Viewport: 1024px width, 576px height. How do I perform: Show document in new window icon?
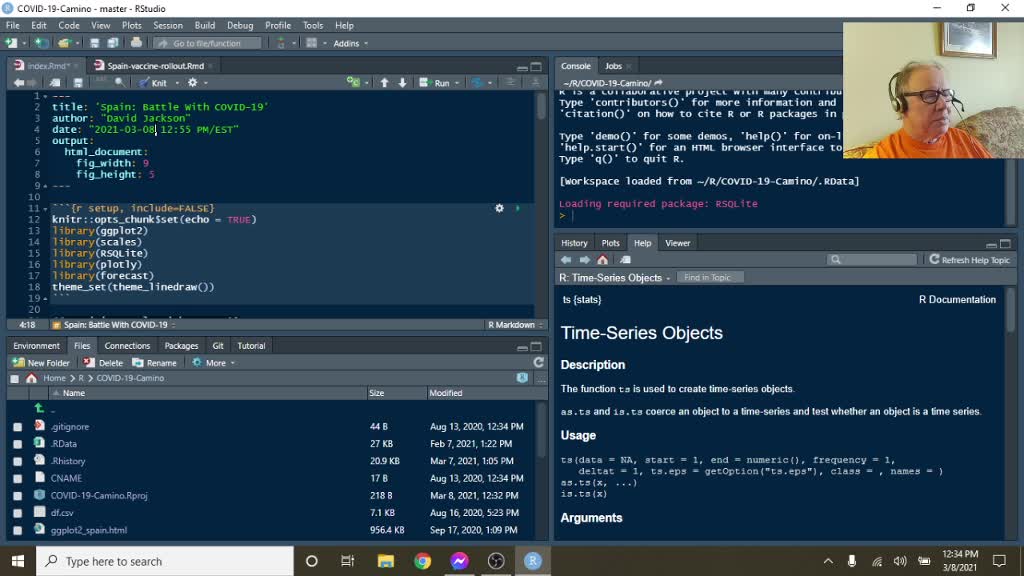[x=56, y=83]
